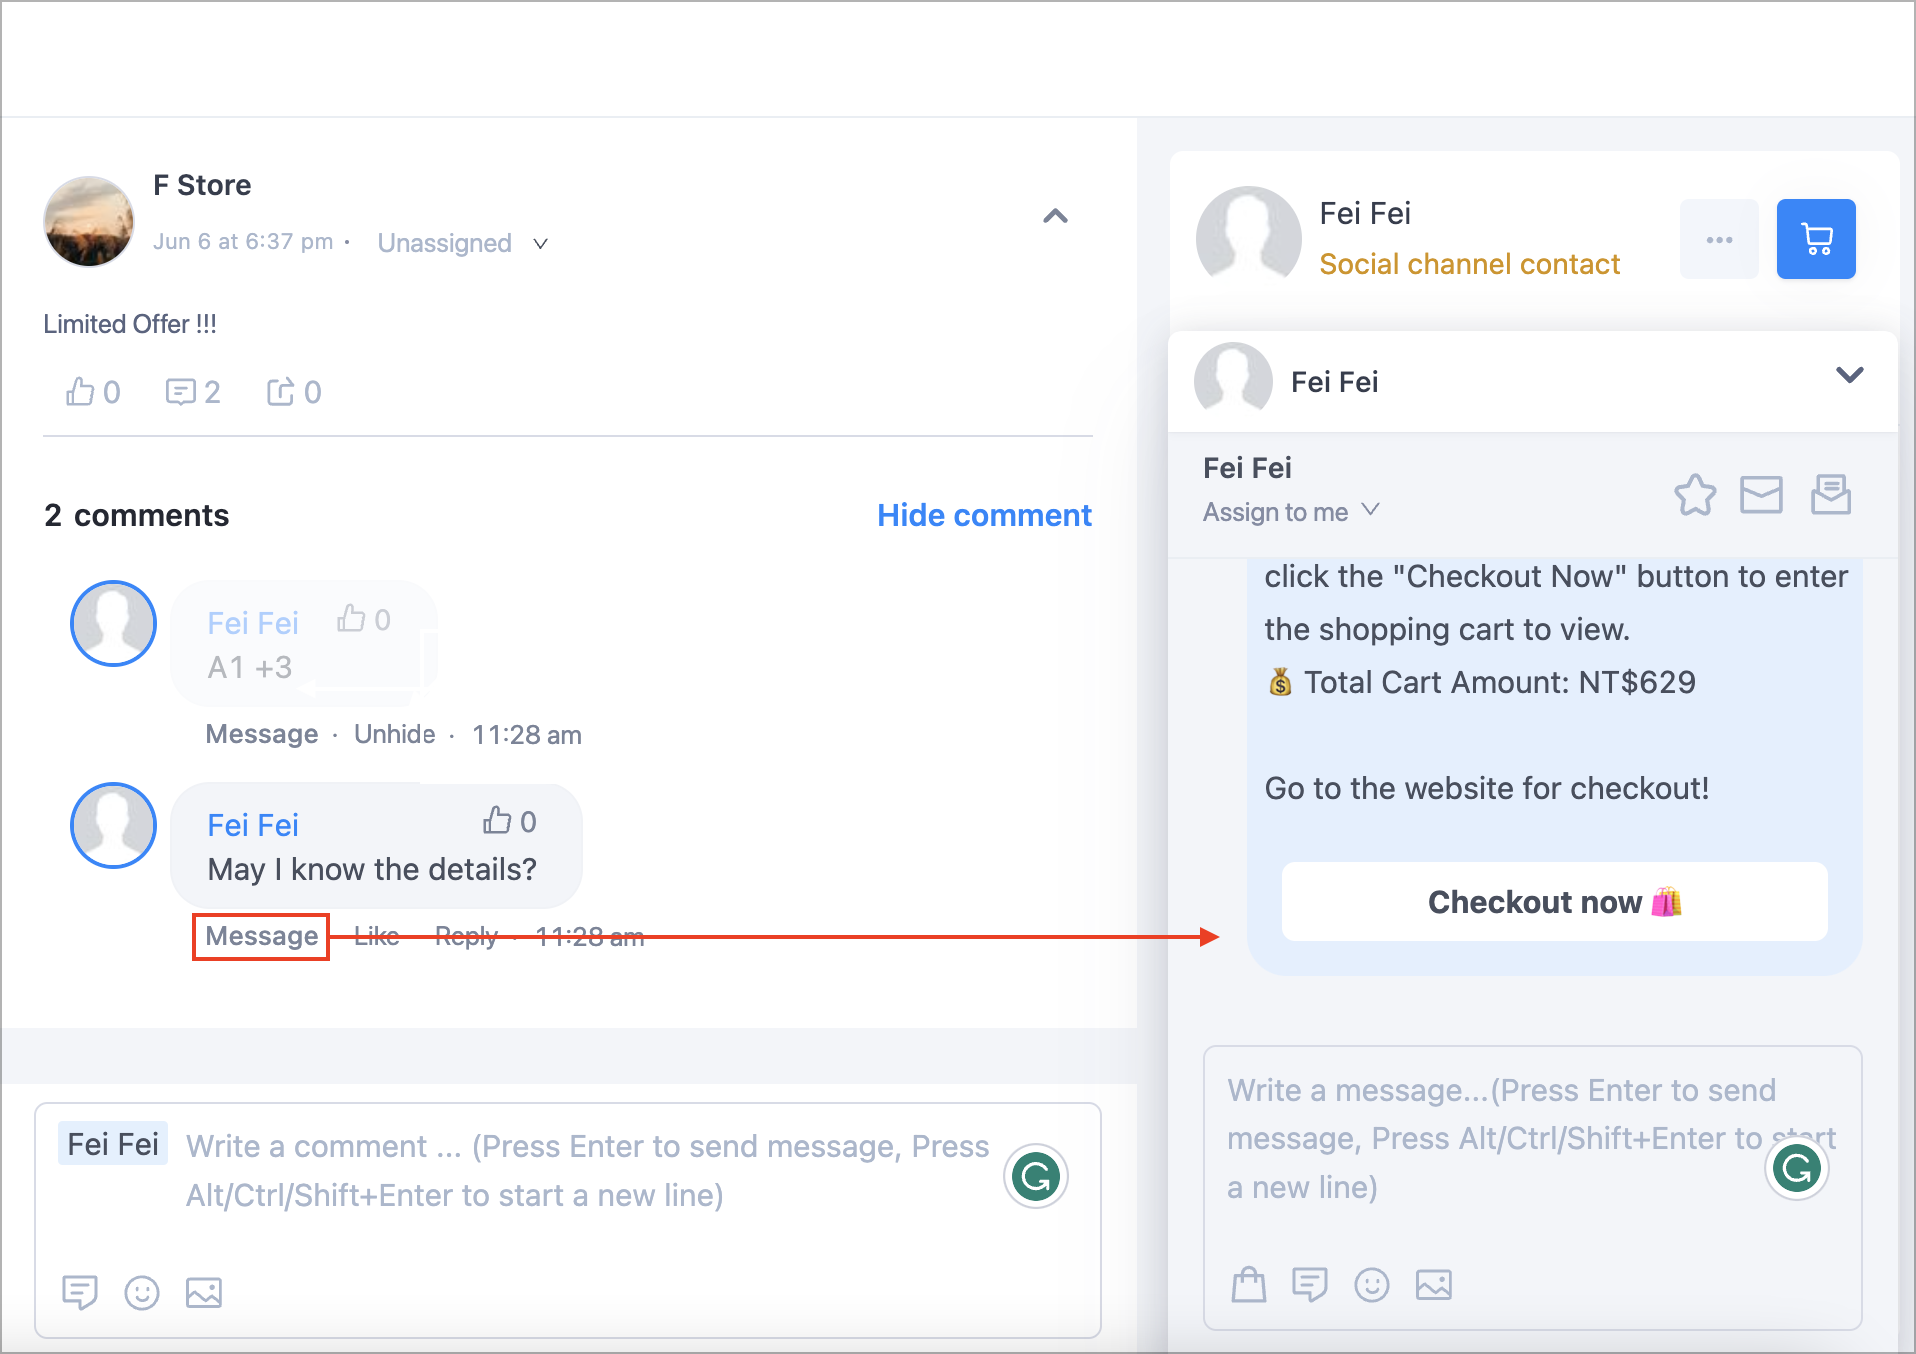Click the 'Jun 6 at 6:37 pm' timestamp
The height and width of the screenshot is (1354, 1916).
pos(243,242)
